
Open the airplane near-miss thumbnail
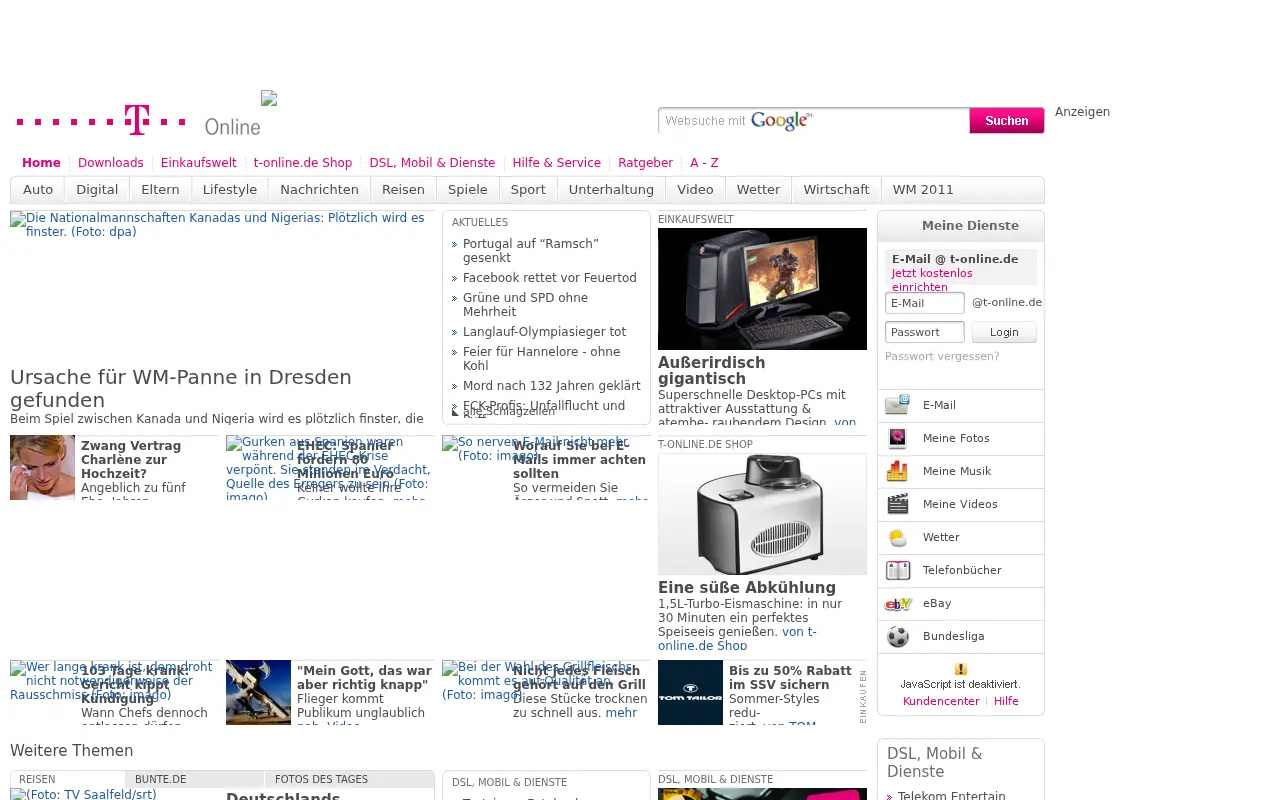tap(258, 692)
